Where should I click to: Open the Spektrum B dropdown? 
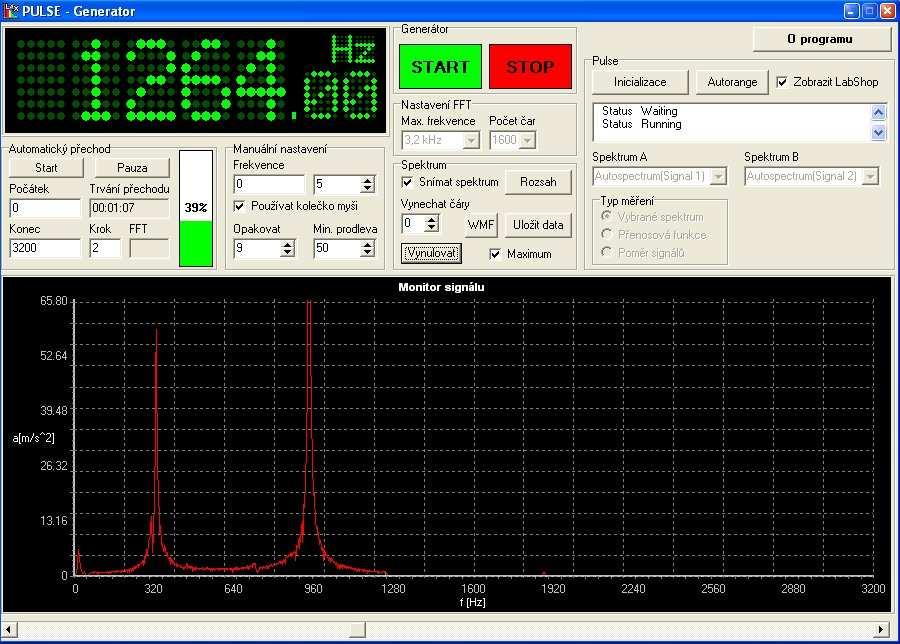coord(870,176)
